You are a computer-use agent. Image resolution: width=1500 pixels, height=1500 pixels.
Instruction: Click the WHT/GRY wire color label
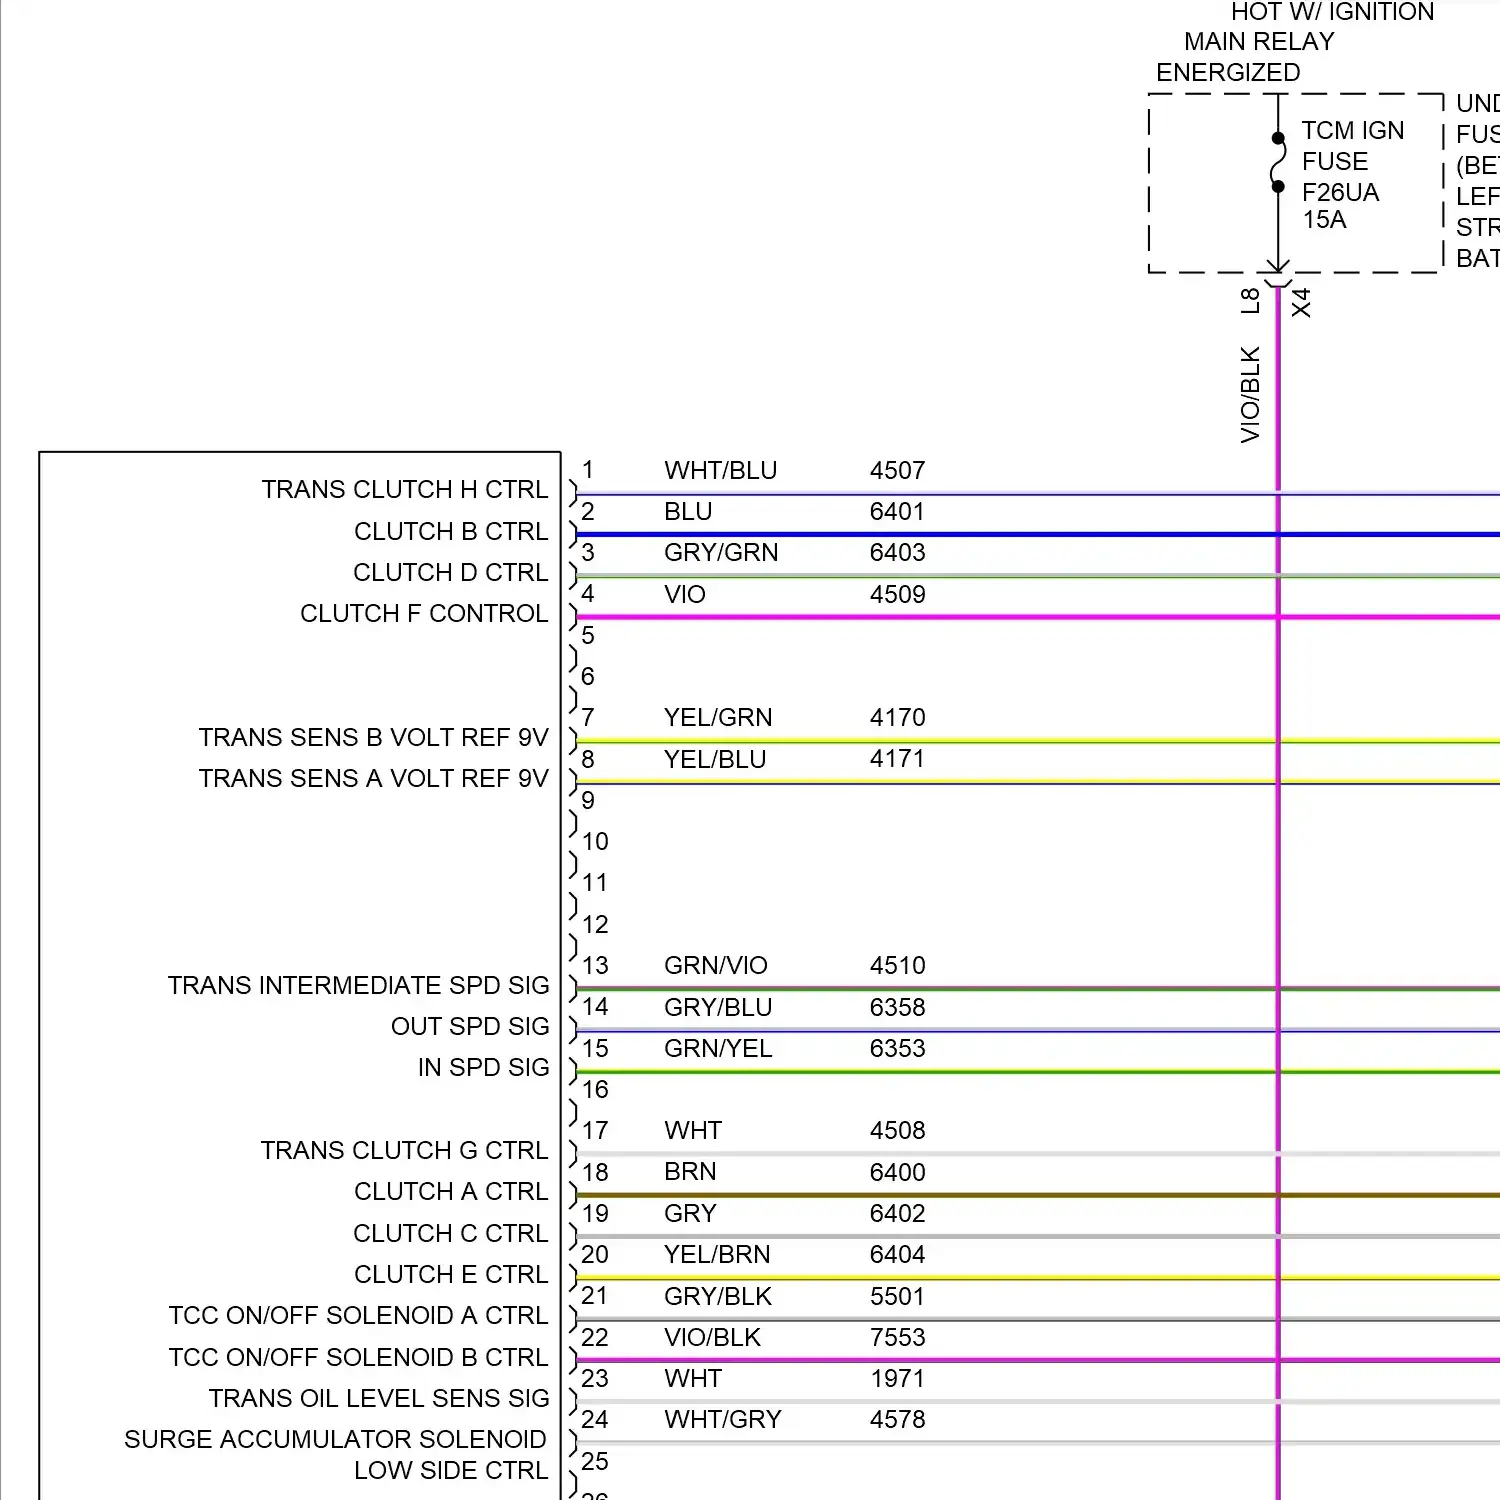[723, 1419]
